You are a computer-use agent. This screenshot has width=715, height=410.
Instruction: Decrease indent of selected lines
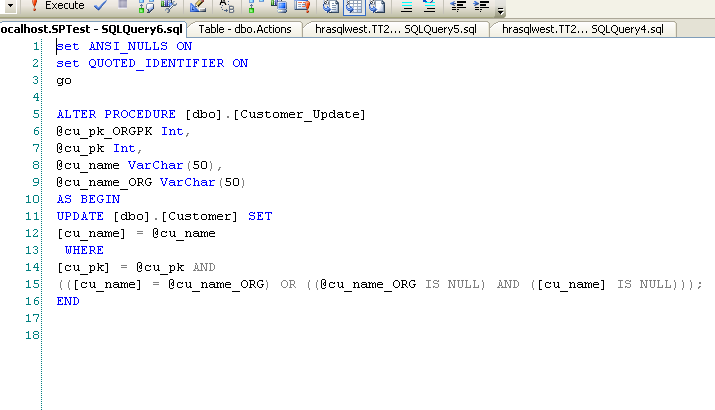coord(458,7)
